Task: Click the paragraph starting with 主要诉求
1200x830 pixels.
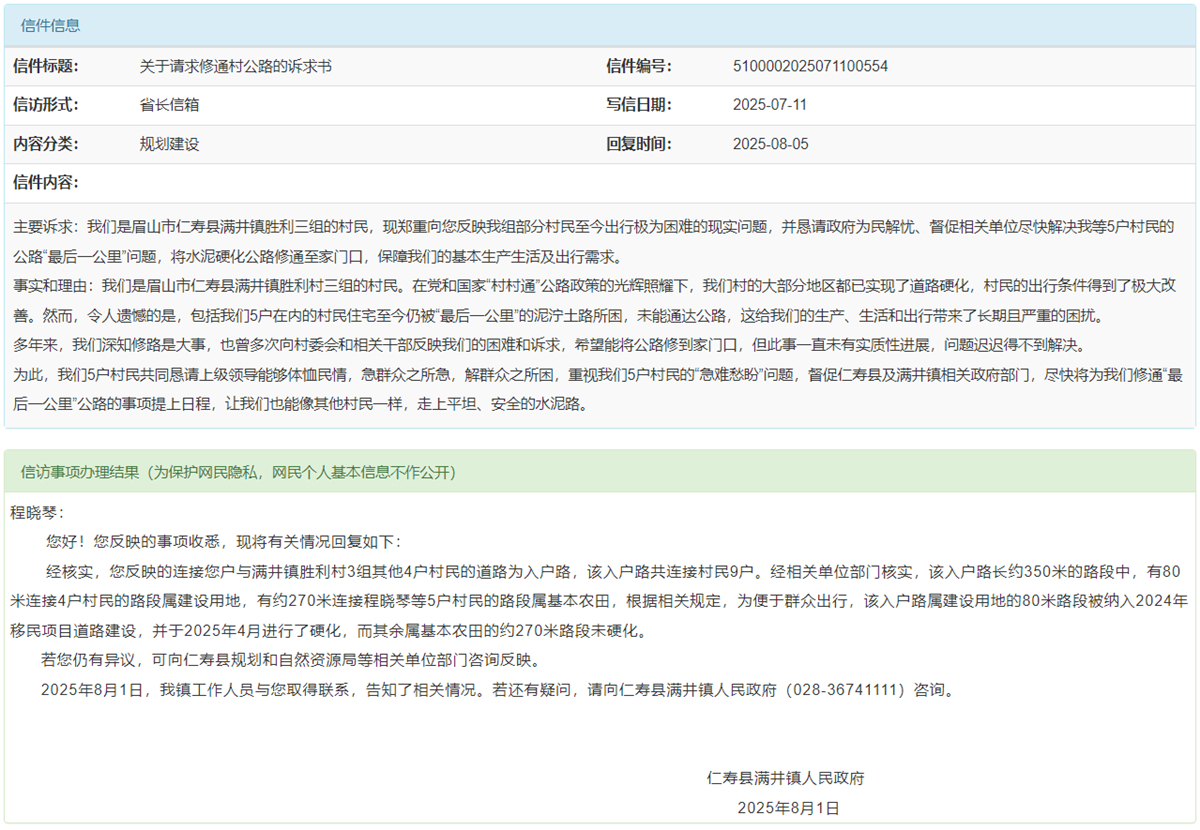Action: point(600,240)
